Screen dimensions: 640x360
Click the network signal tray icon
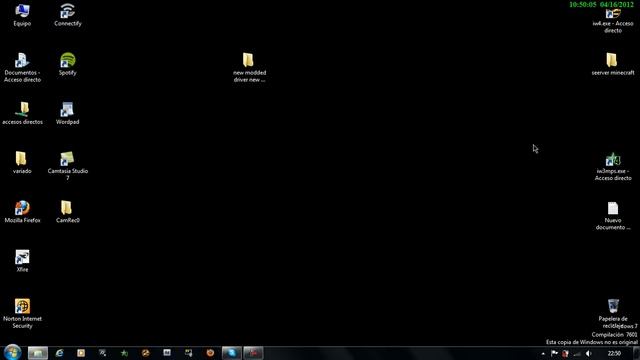[577, 353]
